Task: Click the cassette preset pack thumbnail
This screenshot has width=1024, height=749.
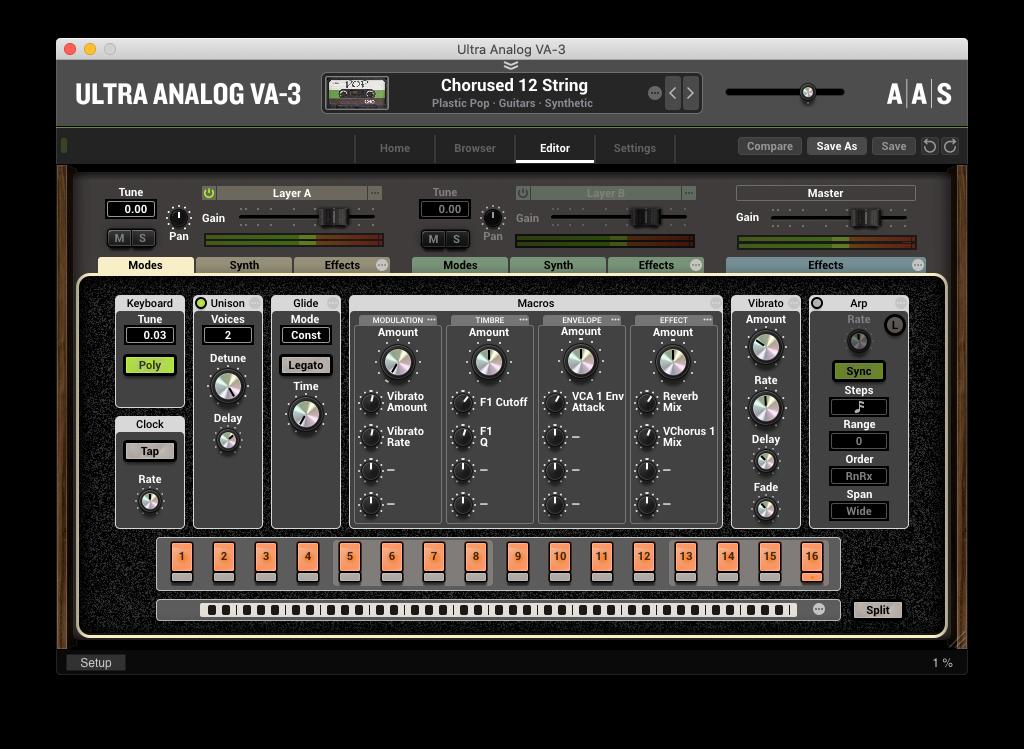Action: [357, 93]
